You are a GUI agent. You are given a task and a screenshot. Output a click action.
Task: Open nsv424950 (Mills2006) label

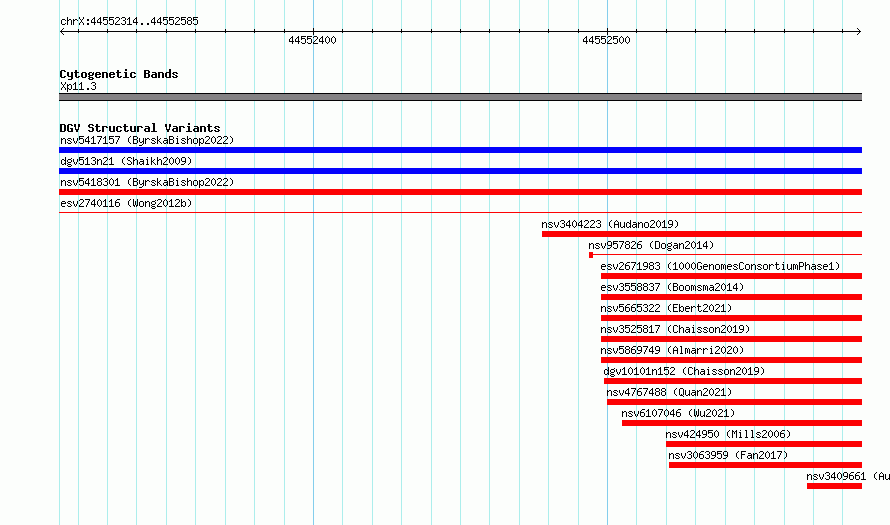tap(728, 434)
